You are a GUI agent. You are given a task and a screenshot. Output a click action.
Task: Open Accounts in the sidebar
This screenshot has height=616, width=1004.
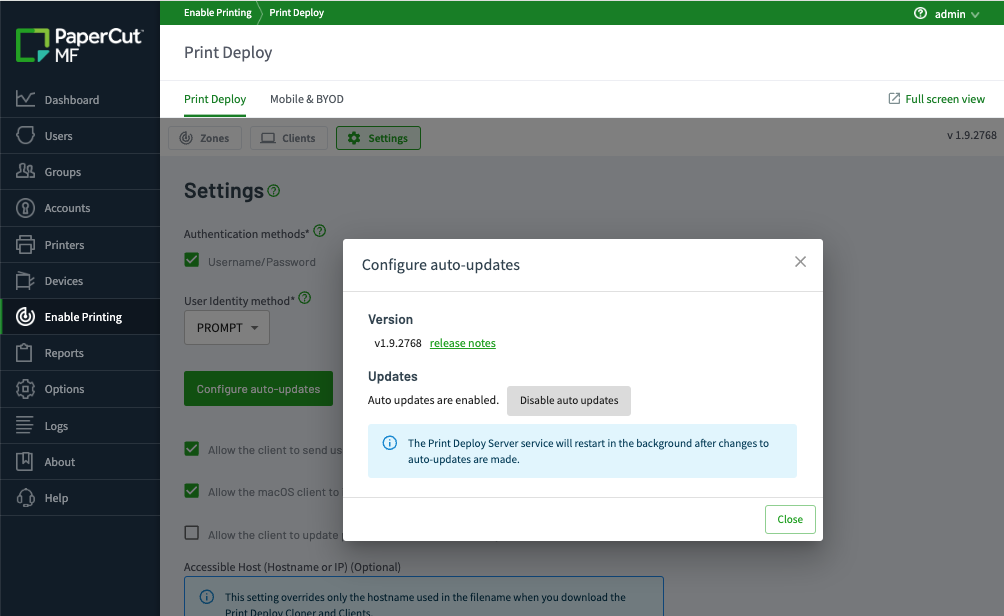pos(80,207)
